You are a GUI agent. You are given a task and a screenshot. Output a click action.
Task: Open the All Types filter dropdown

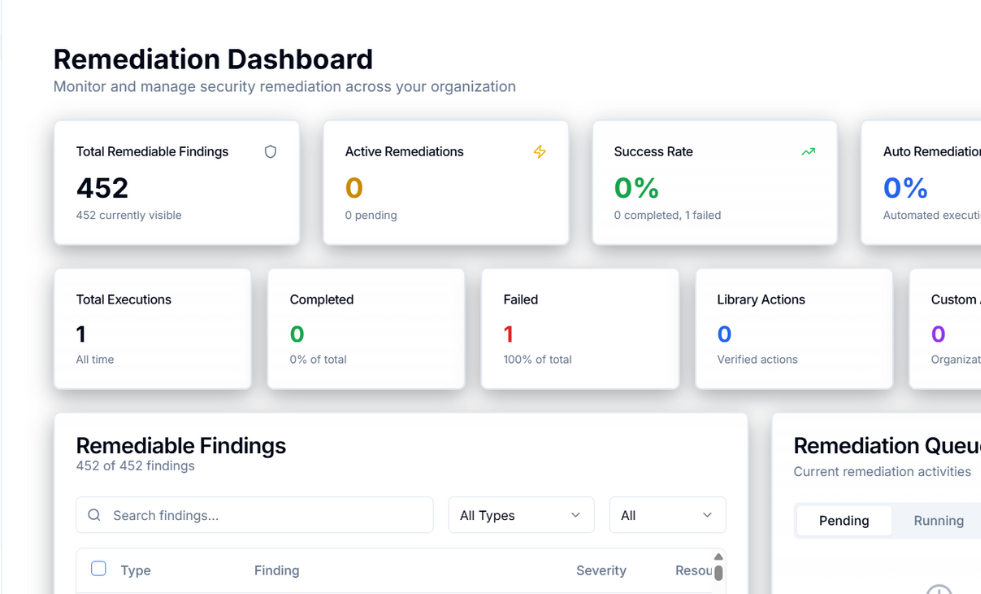coord(520,515)
